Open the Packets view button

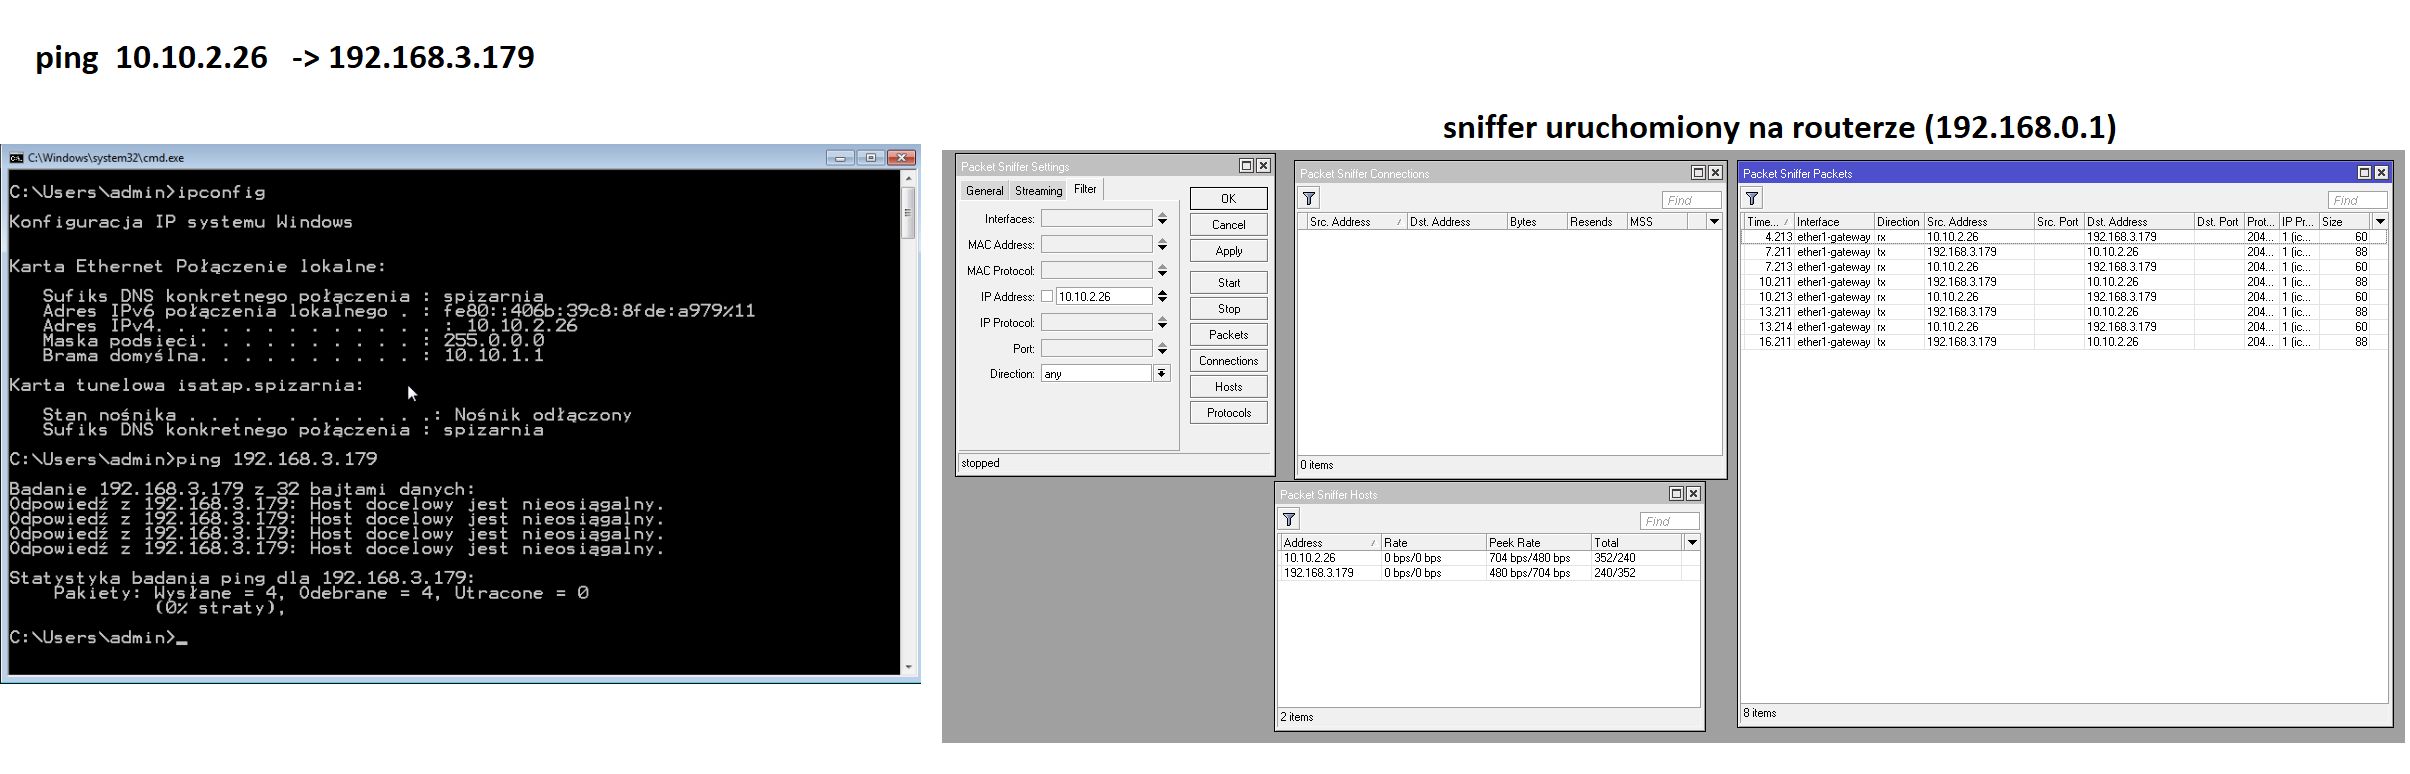click(1228, 334)
